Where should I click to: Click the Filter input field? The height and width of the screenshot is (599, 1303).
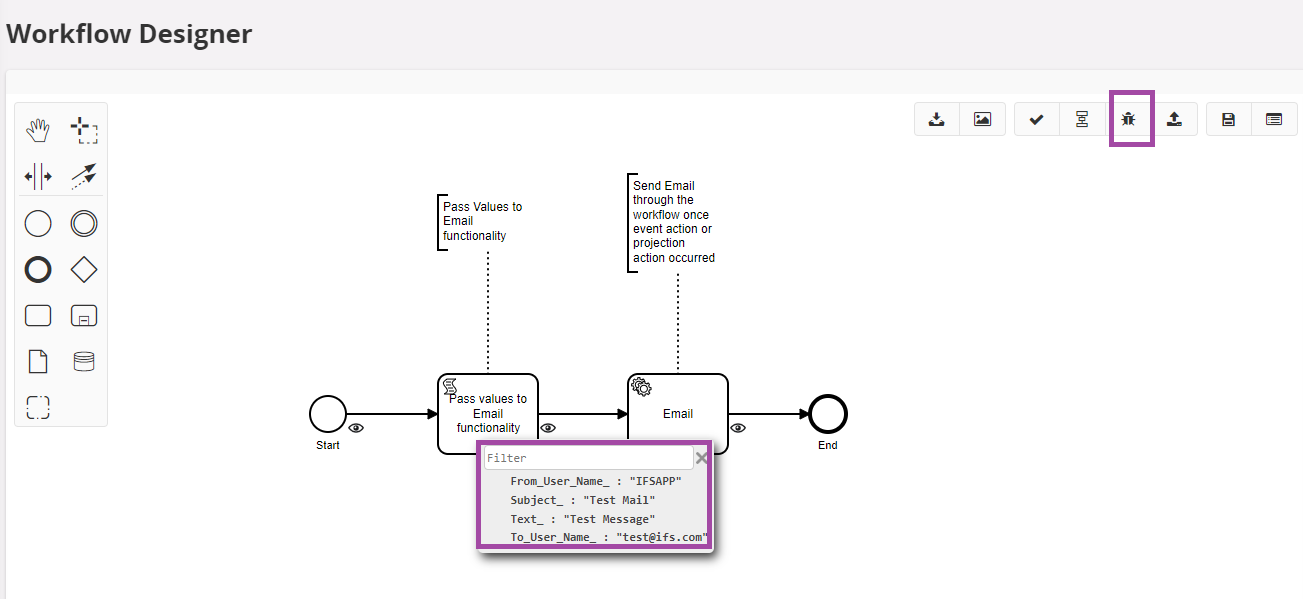(x=588, y=458)
